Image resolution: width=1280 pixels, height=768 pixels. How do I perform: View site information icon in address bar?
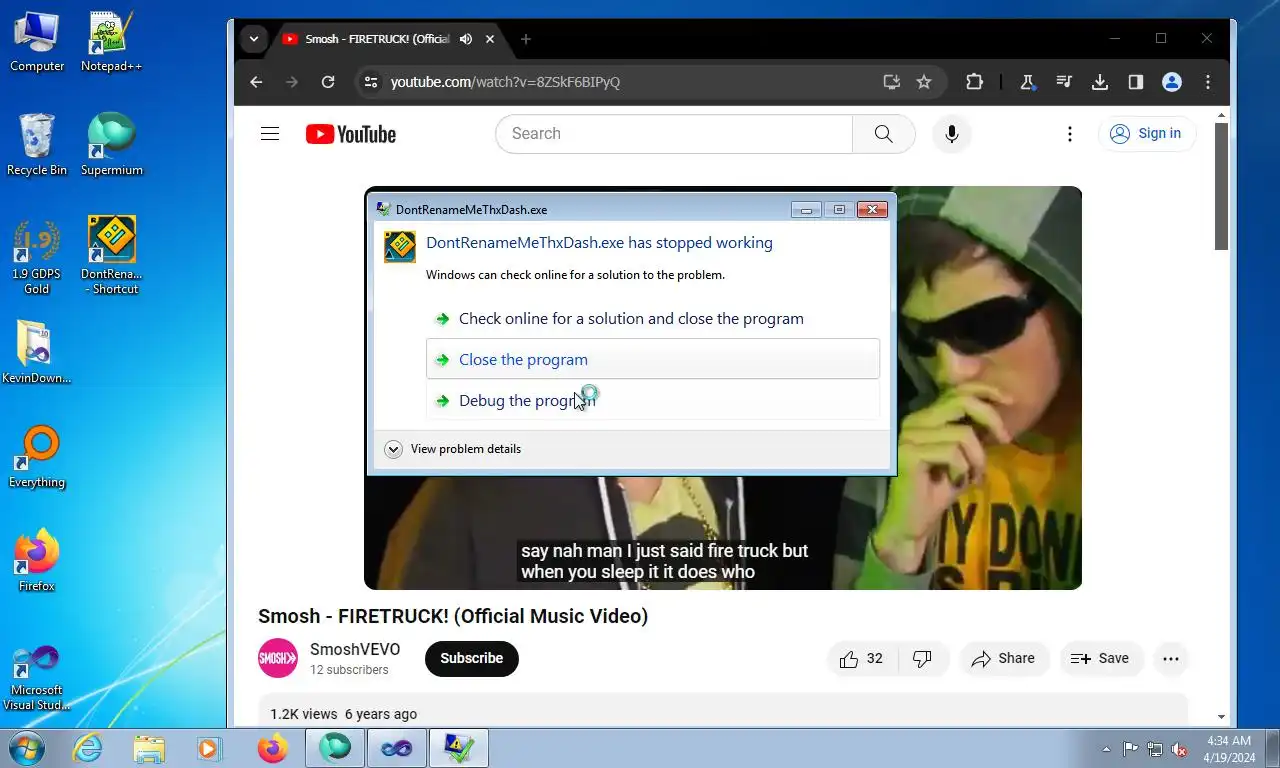coord(371,82)
